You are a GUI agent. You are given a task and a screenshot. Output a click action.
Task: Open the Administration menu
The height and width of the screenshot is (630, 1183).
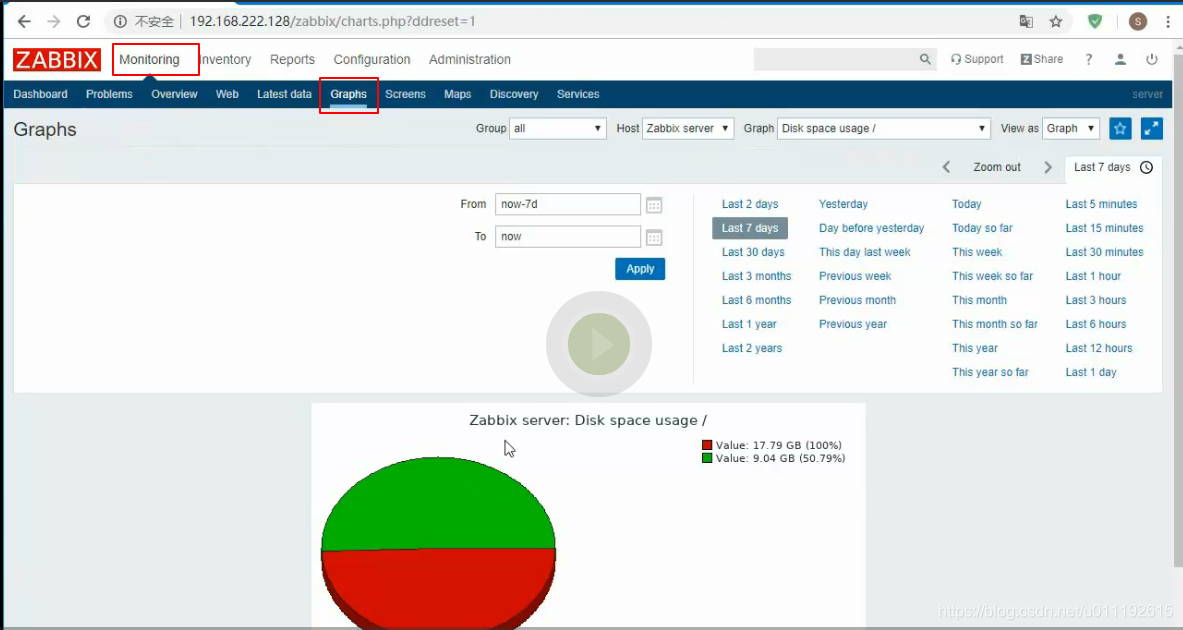(469, 59)
